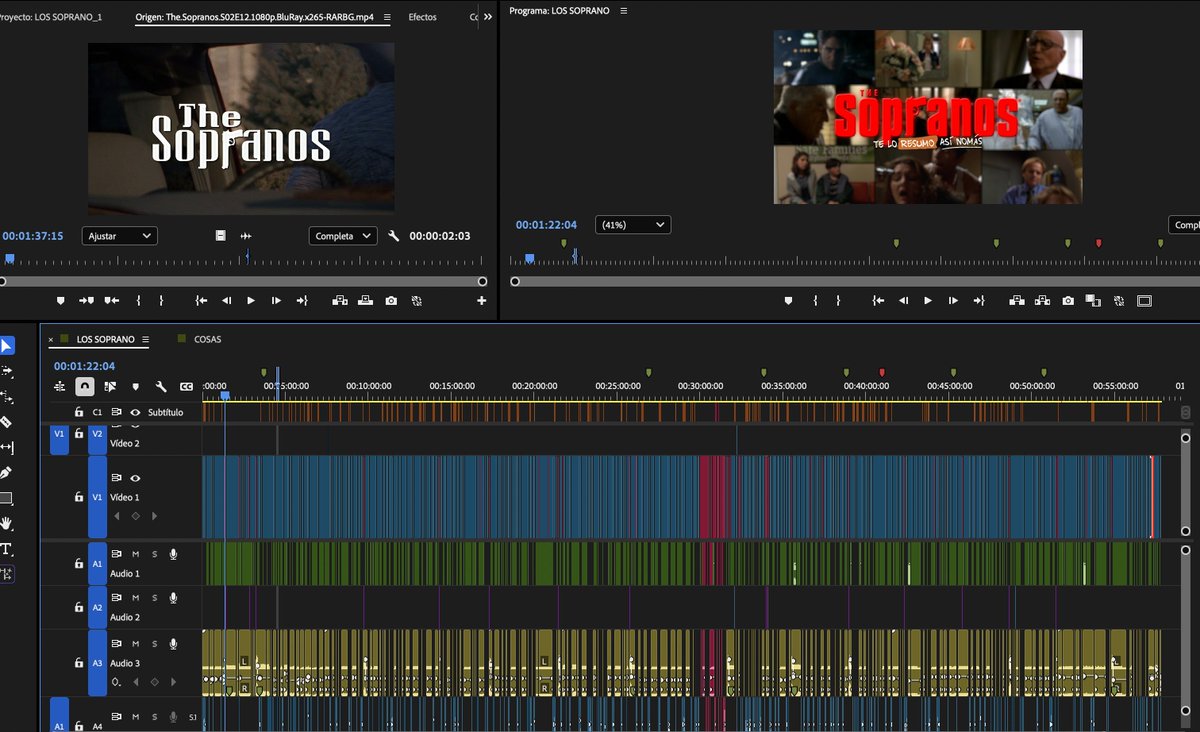Go to In point in Source monitor

[x=201, y=300]
